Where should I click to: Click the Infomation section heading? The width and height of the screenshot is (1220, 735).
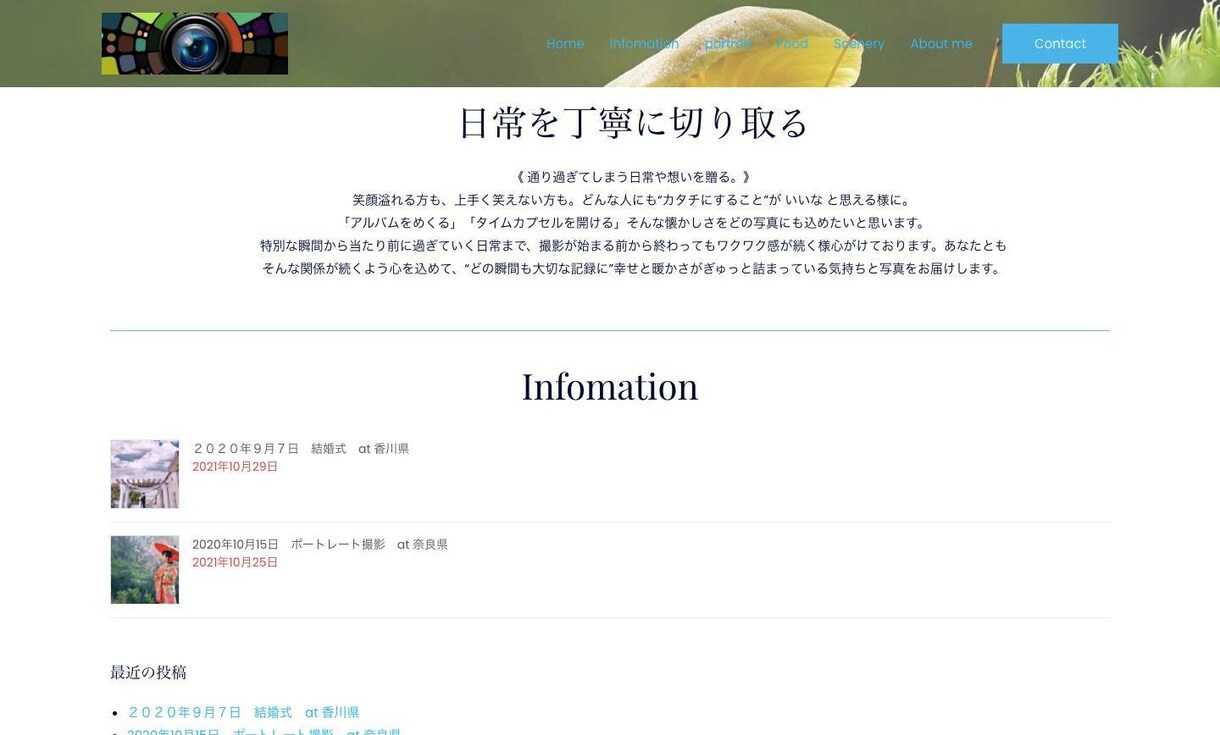[x=610, y=386]
